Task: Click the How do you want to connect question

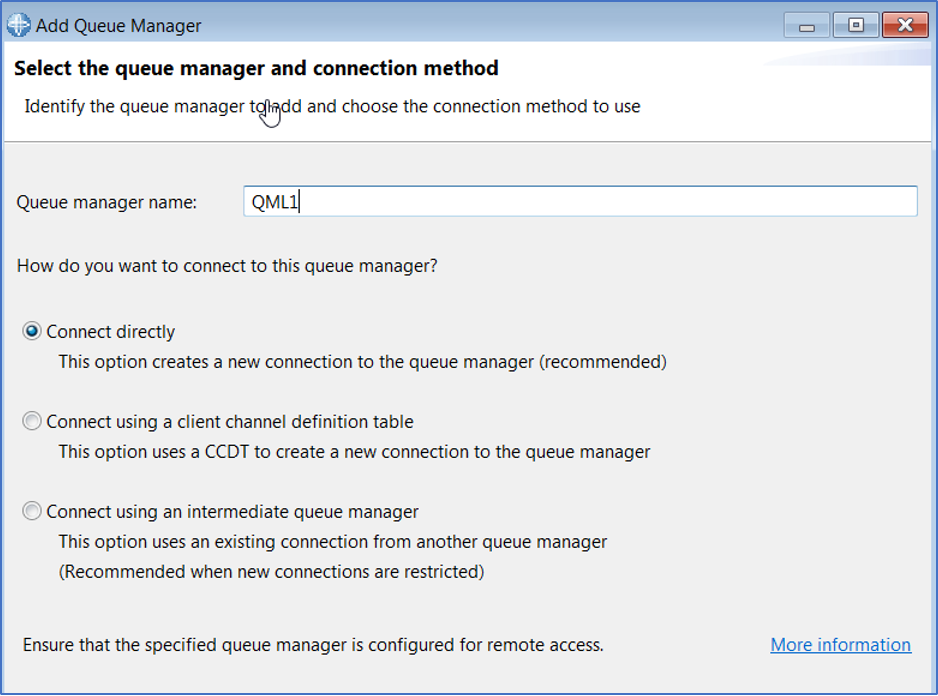Action: click(x=227, y=267)
